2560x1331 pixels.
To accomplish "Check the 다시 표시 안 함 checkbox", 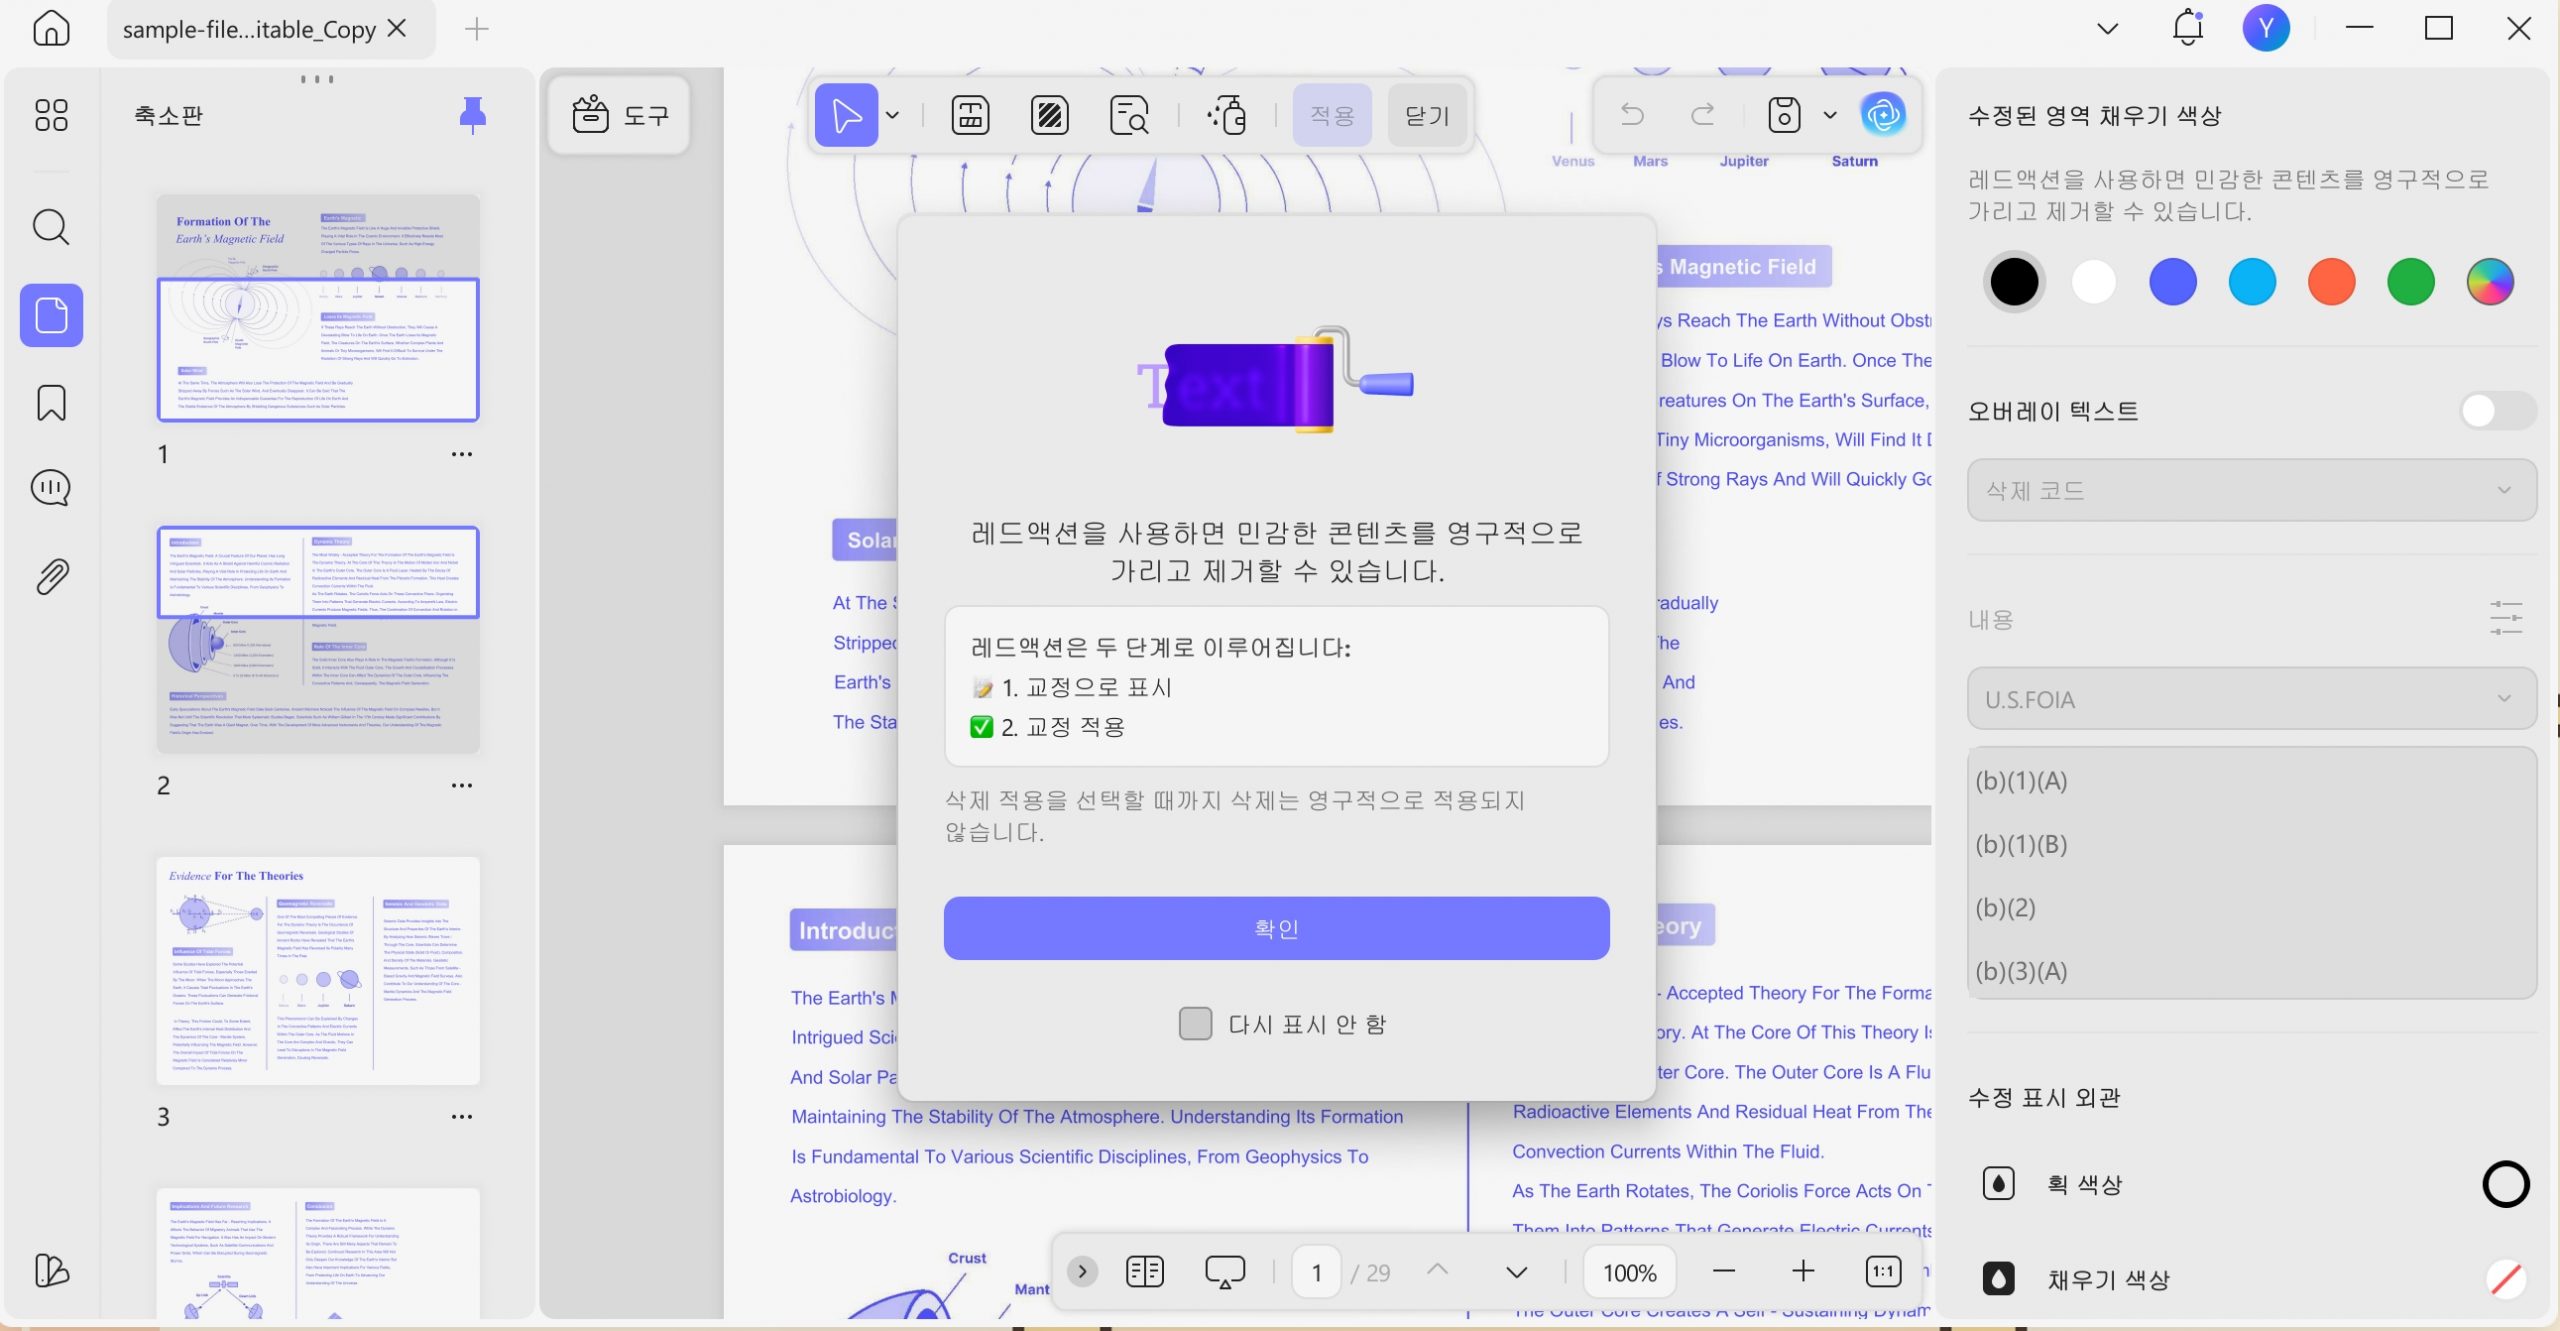I will click(x=1195, y=1024).
